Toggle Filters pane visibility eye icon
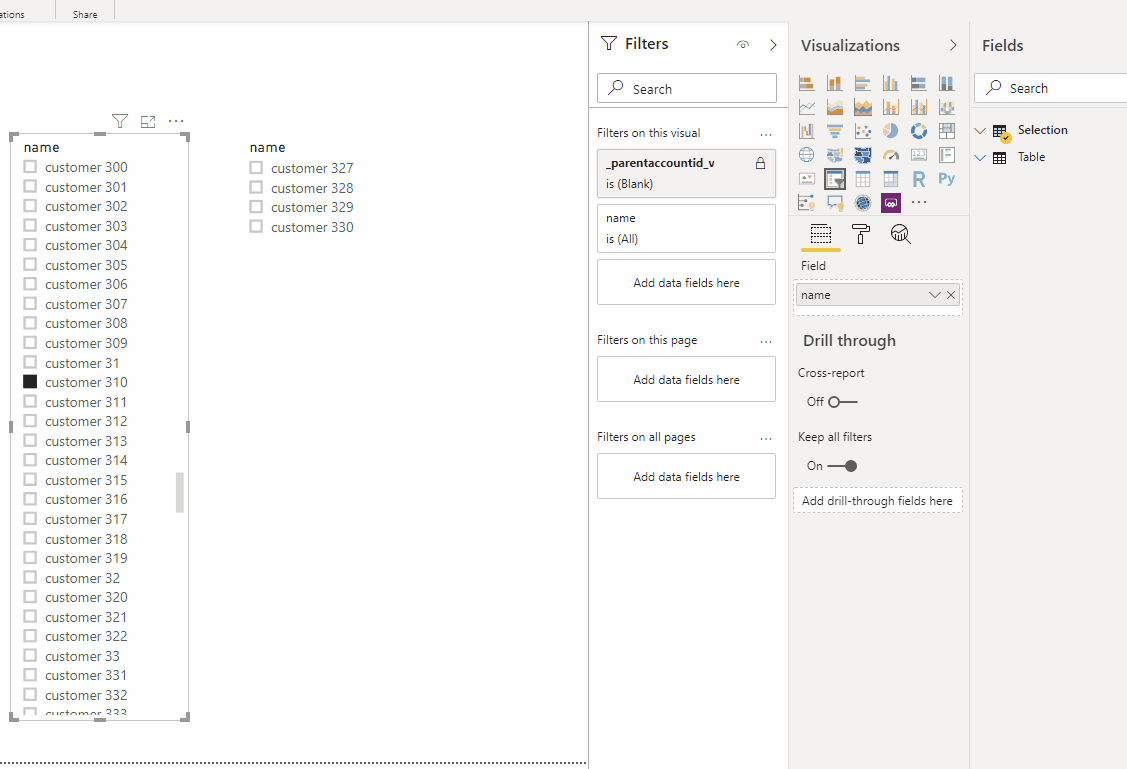This screenshot has height=769, width=1127. (743, 45)
